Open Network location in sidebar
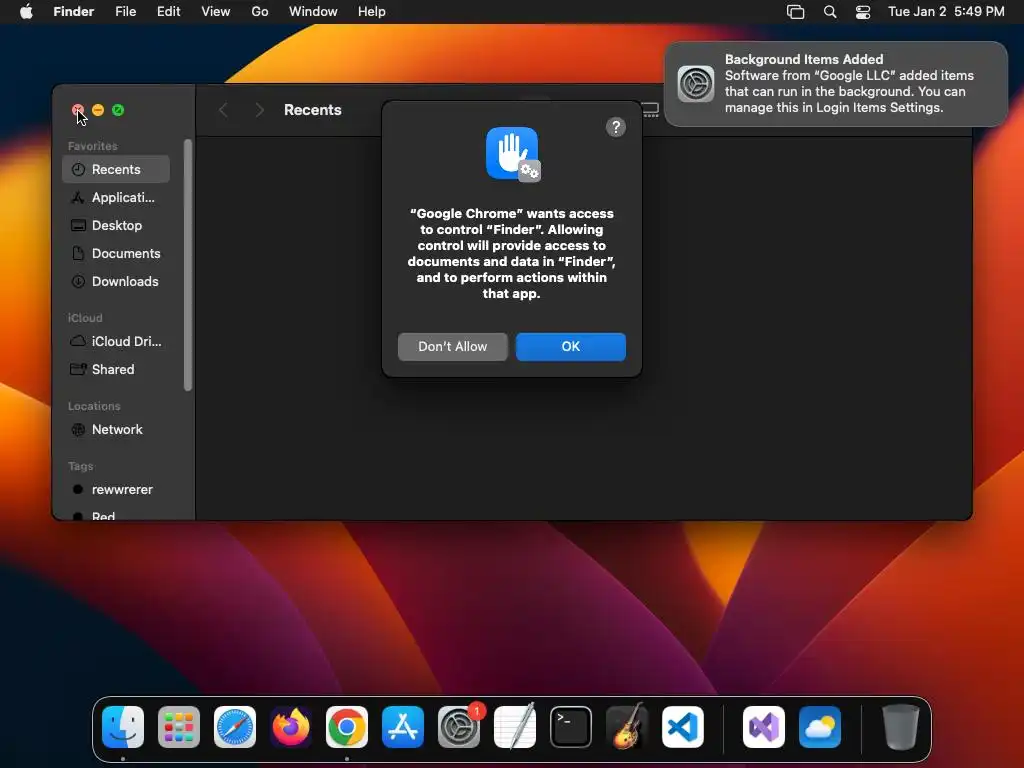The image size is (1024, 768). (116, 430)
